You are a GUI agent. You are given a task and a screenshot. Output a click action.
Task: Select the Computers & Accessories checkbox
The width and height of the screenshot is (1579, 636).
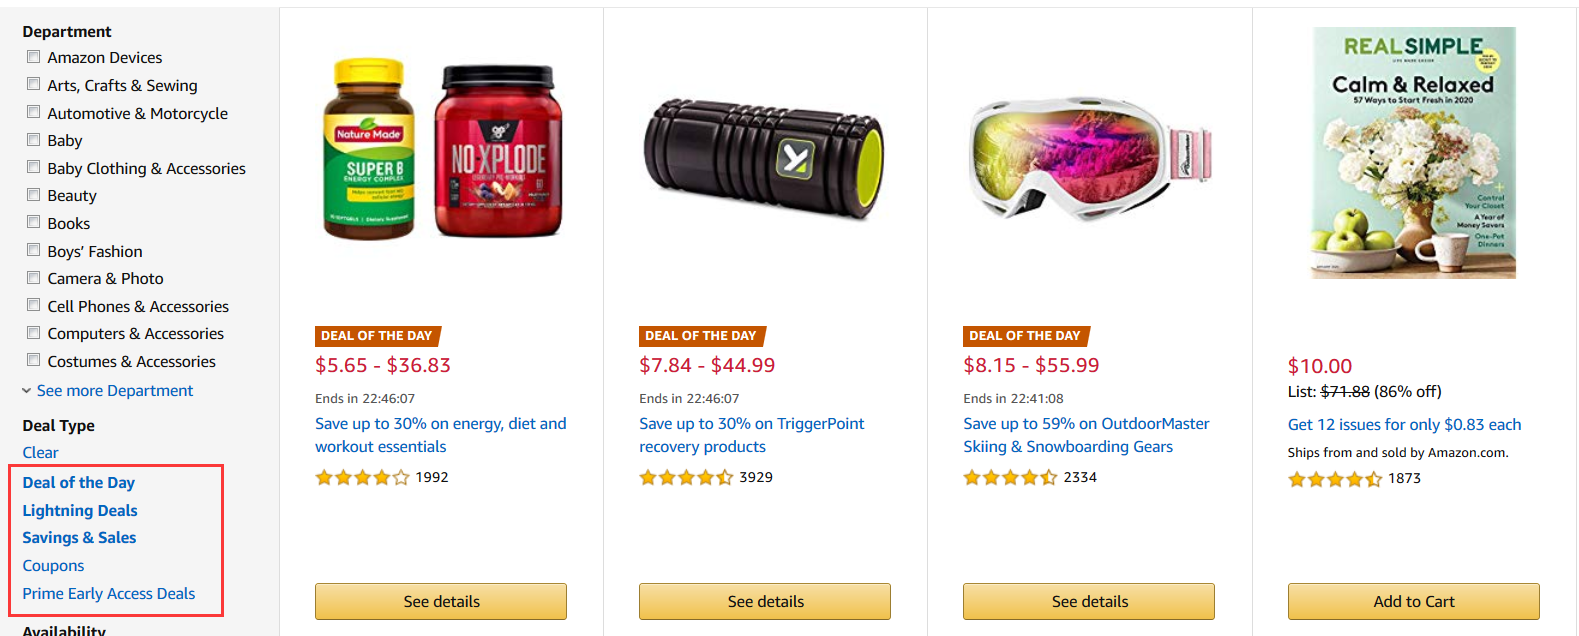[x=34, y=333]
